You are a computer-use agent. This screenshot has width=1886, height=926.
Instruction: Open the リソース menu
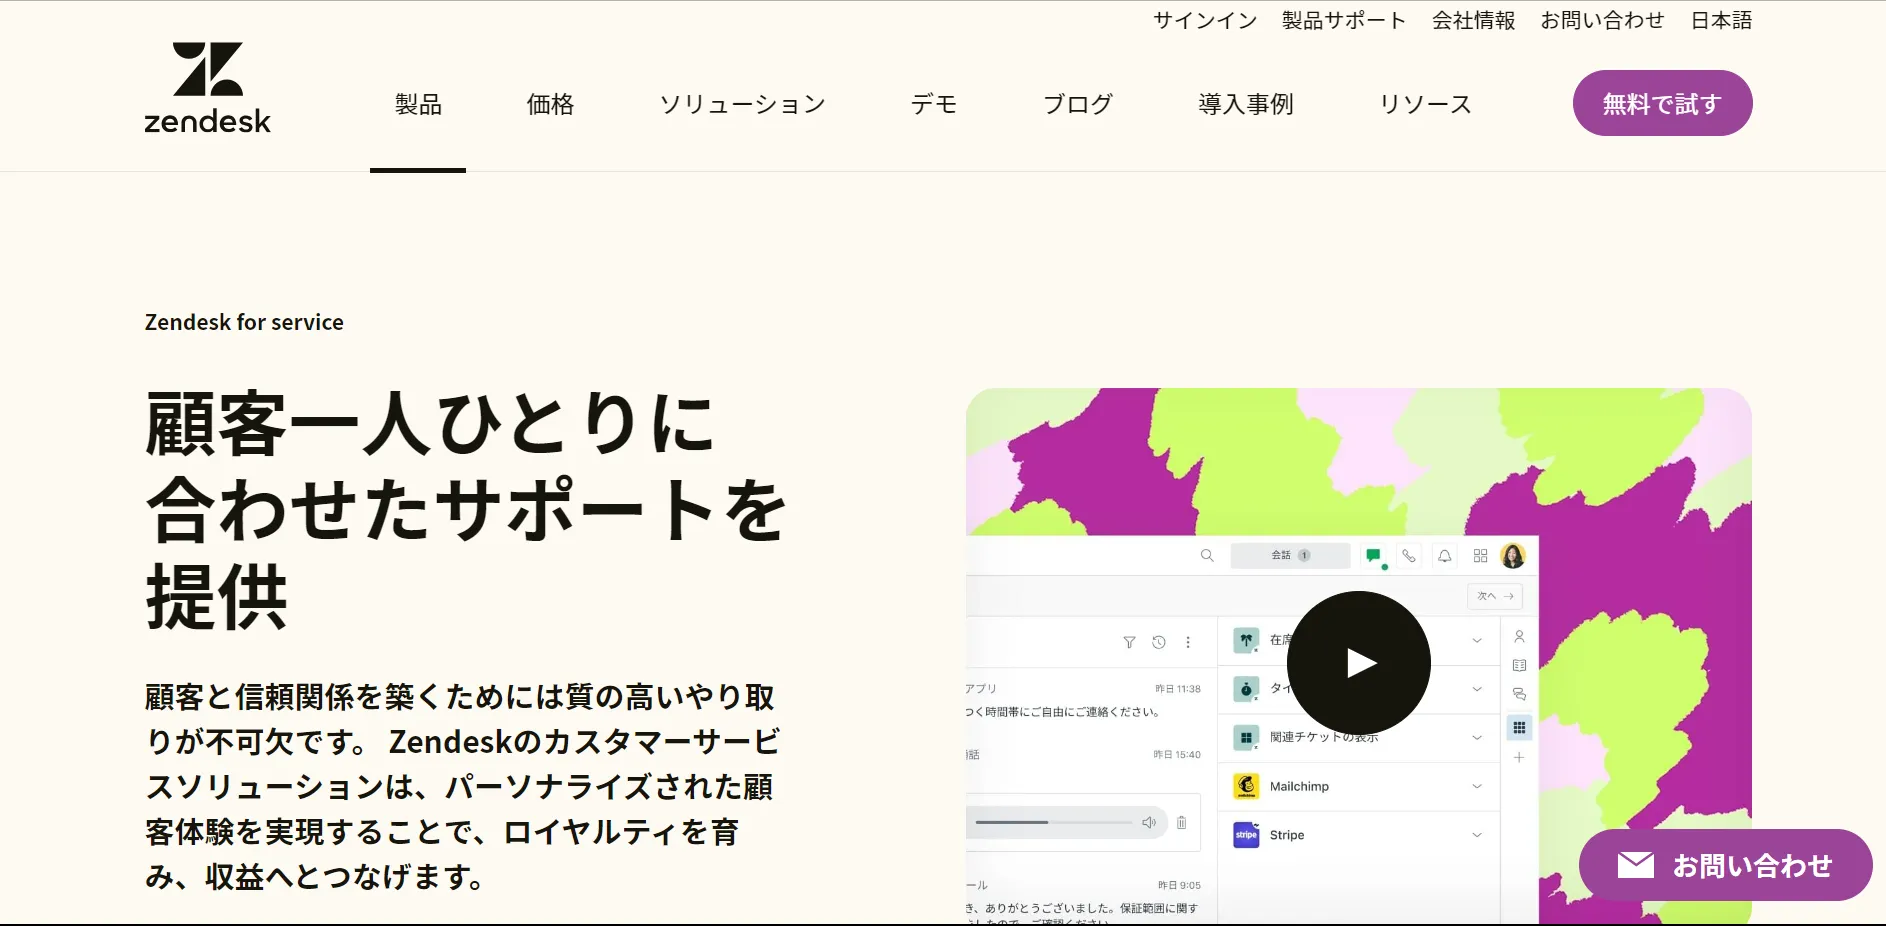(x=1425, y=104)
